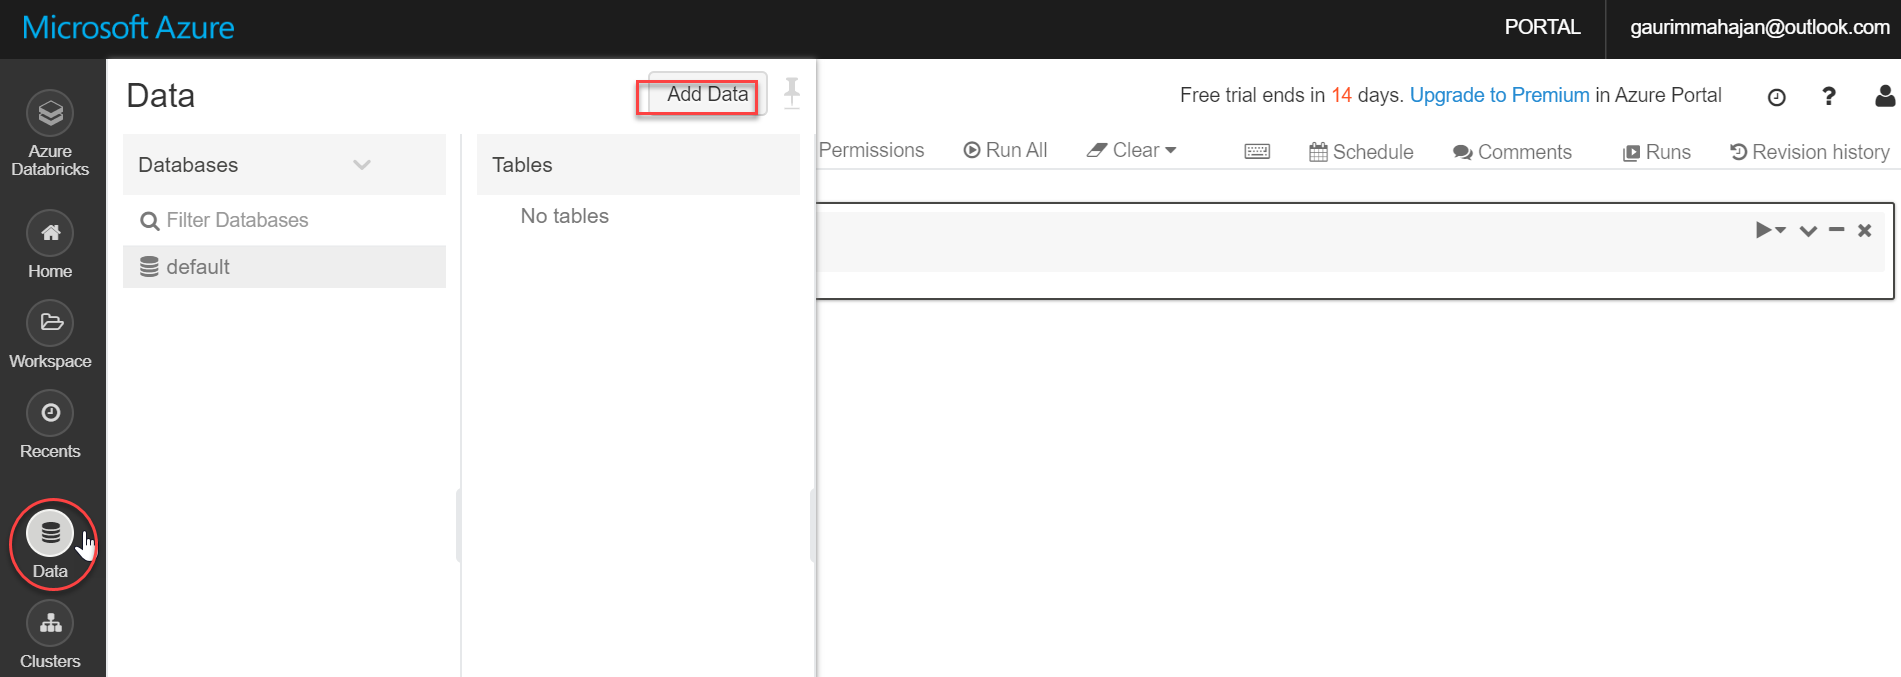The image size is (1901, 677).
Task: Click the Tables column header
Action: pyautogui.click(x=638, y=165)
